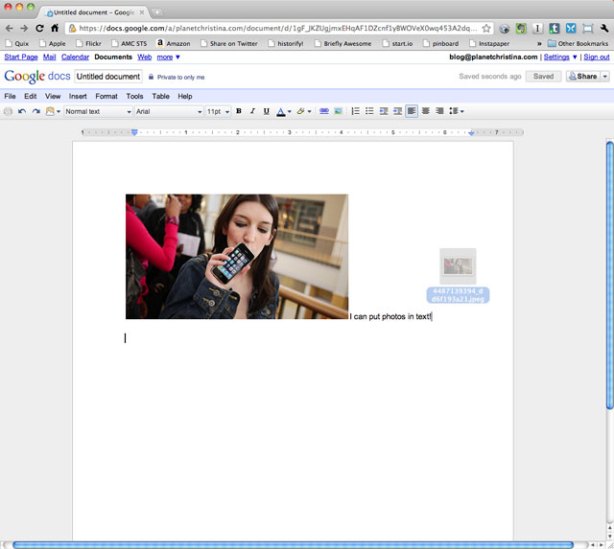The image size is (614, 549).
Task: Insert a link using the link icon
Action: point(324,111)
